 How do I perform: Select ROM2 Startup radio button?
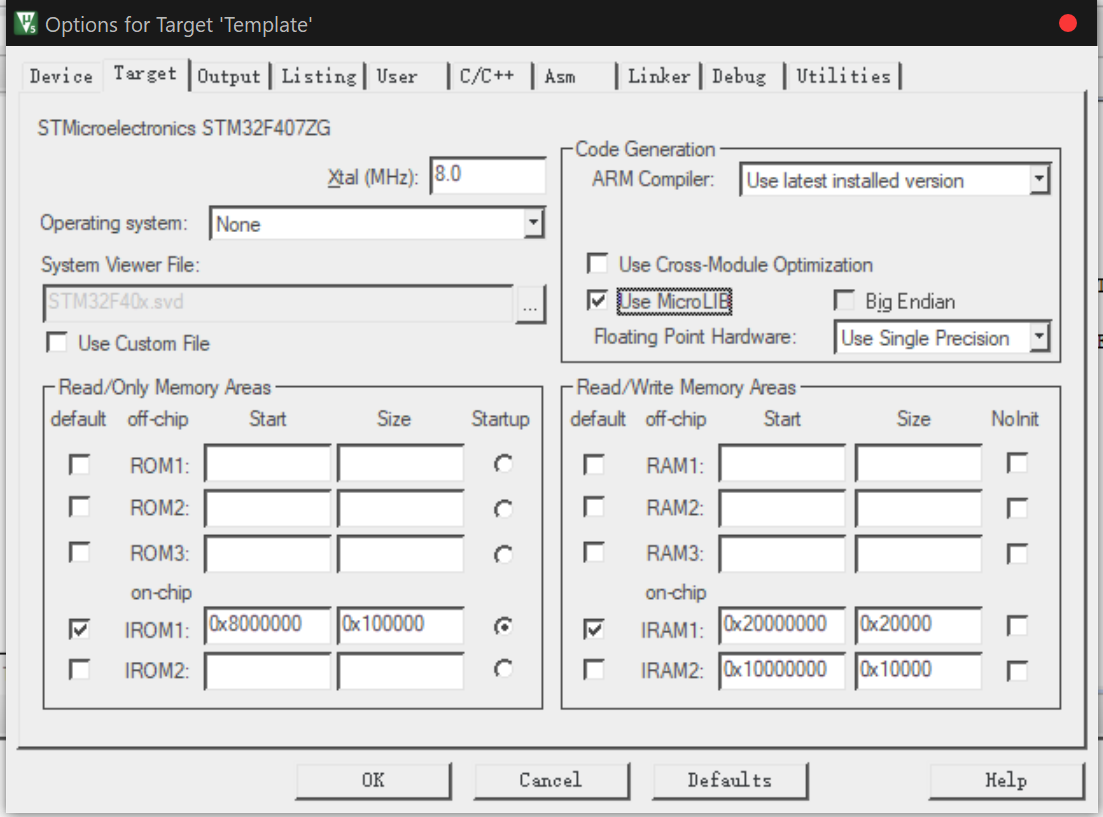pyautogui.click(x=503, y=509)
